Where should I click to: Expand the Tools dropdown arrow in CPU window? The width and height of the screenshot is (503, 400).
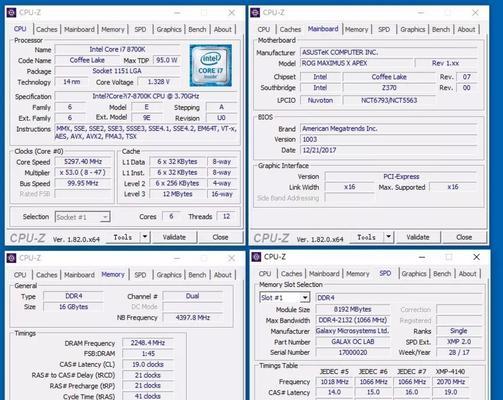[x=145, y=237]
